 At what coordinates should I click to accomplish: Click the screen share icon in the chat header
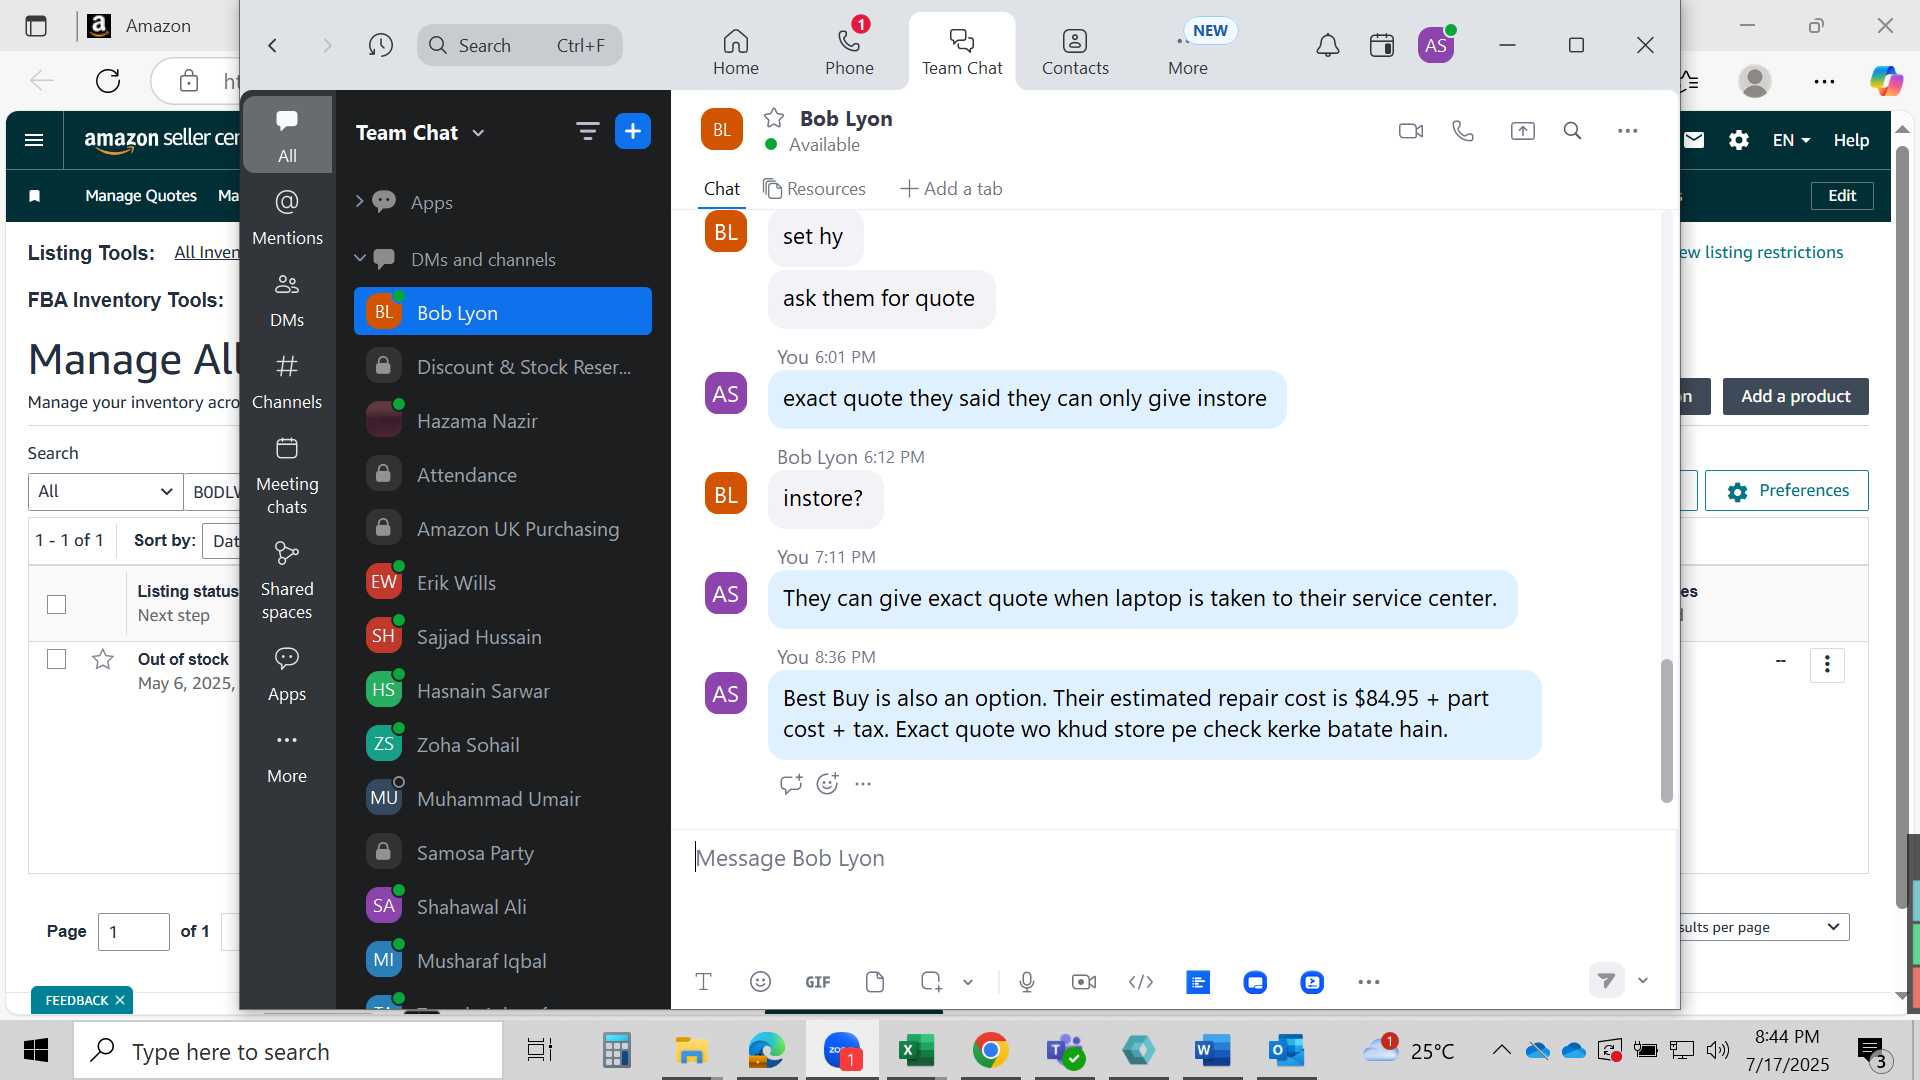pyautogui.click(x=1522, y=131)
